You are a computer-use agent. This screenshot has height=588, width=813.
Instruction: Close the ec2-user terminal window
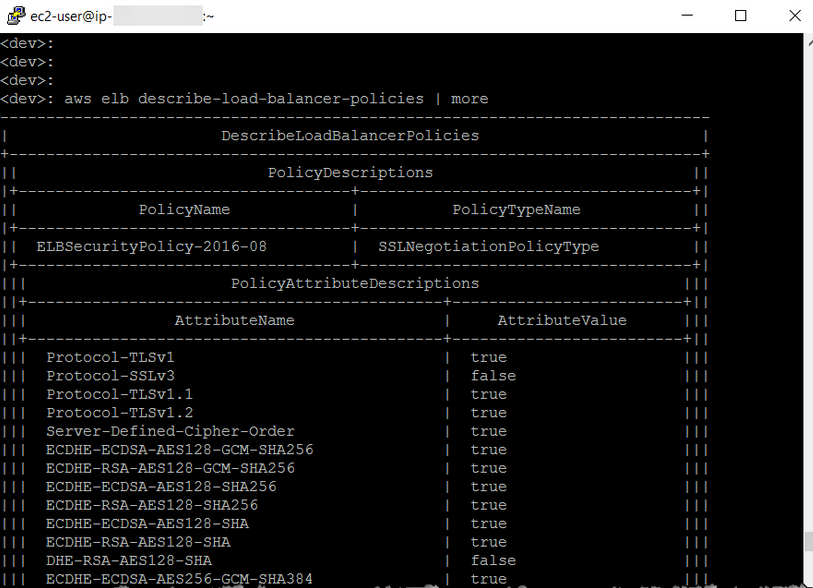click(794, 16)
